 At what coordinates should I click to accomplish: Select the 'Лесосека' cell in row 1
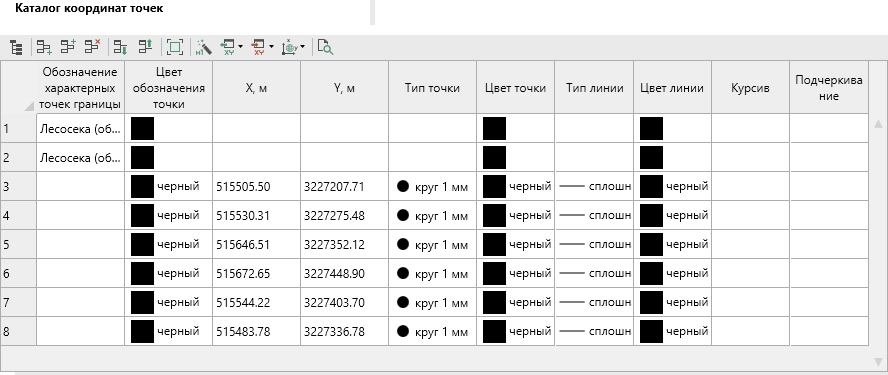pos(81,129)
